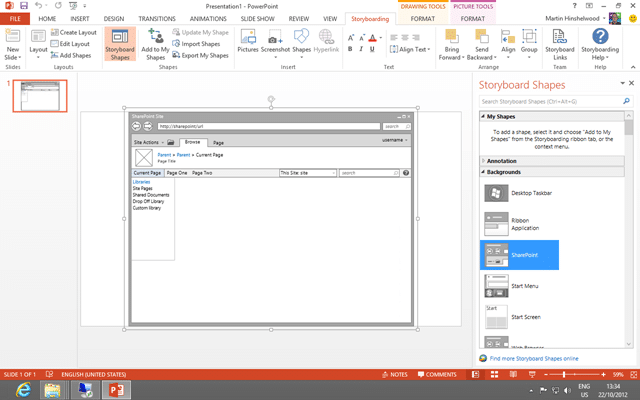The height and width of the screenshot is (400, 640).
Task: Select slide 1 thumbnail
Action: pos(40,96)
